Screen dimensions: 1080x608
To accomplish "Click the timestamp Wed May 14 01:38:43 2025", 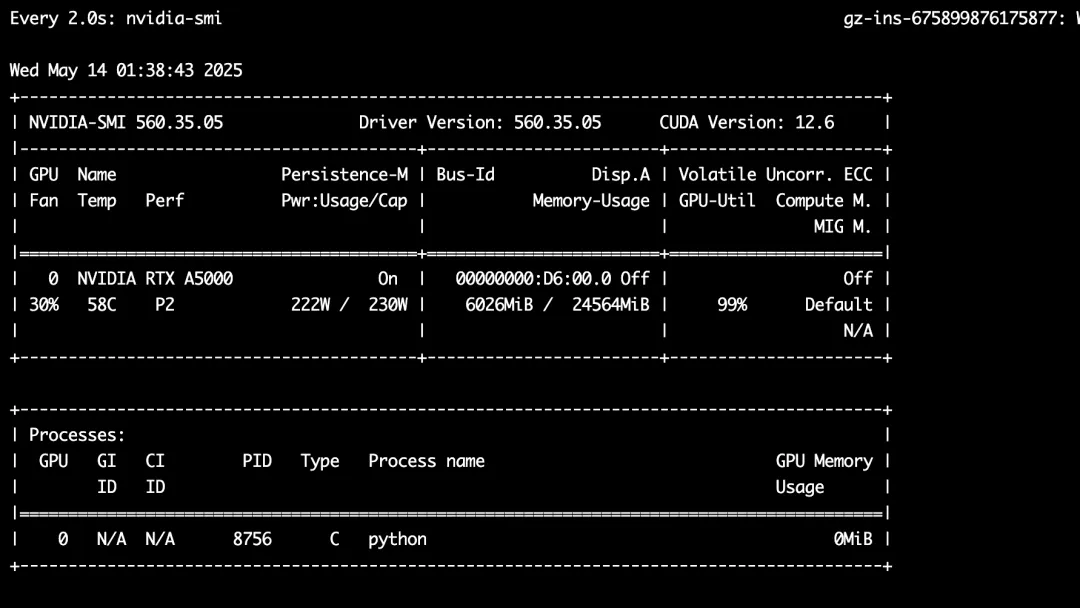I will 126,70.
